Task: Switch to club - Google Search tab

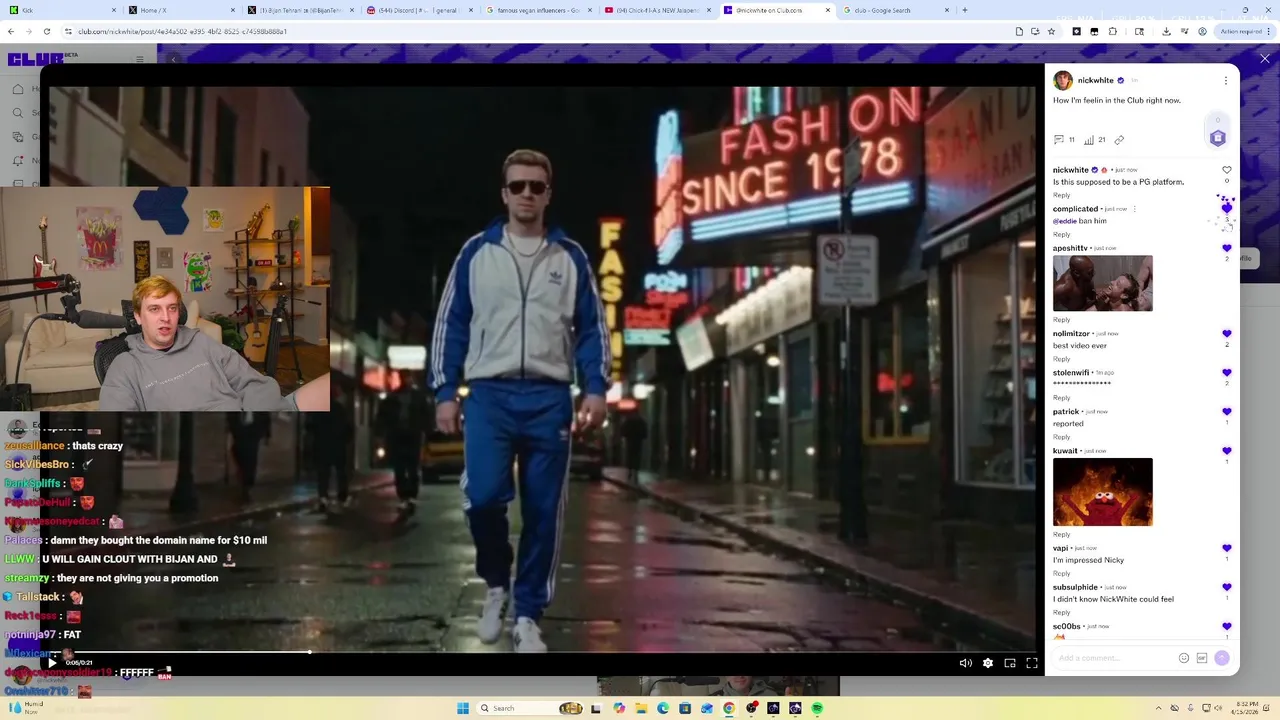Action: (894, 10)
